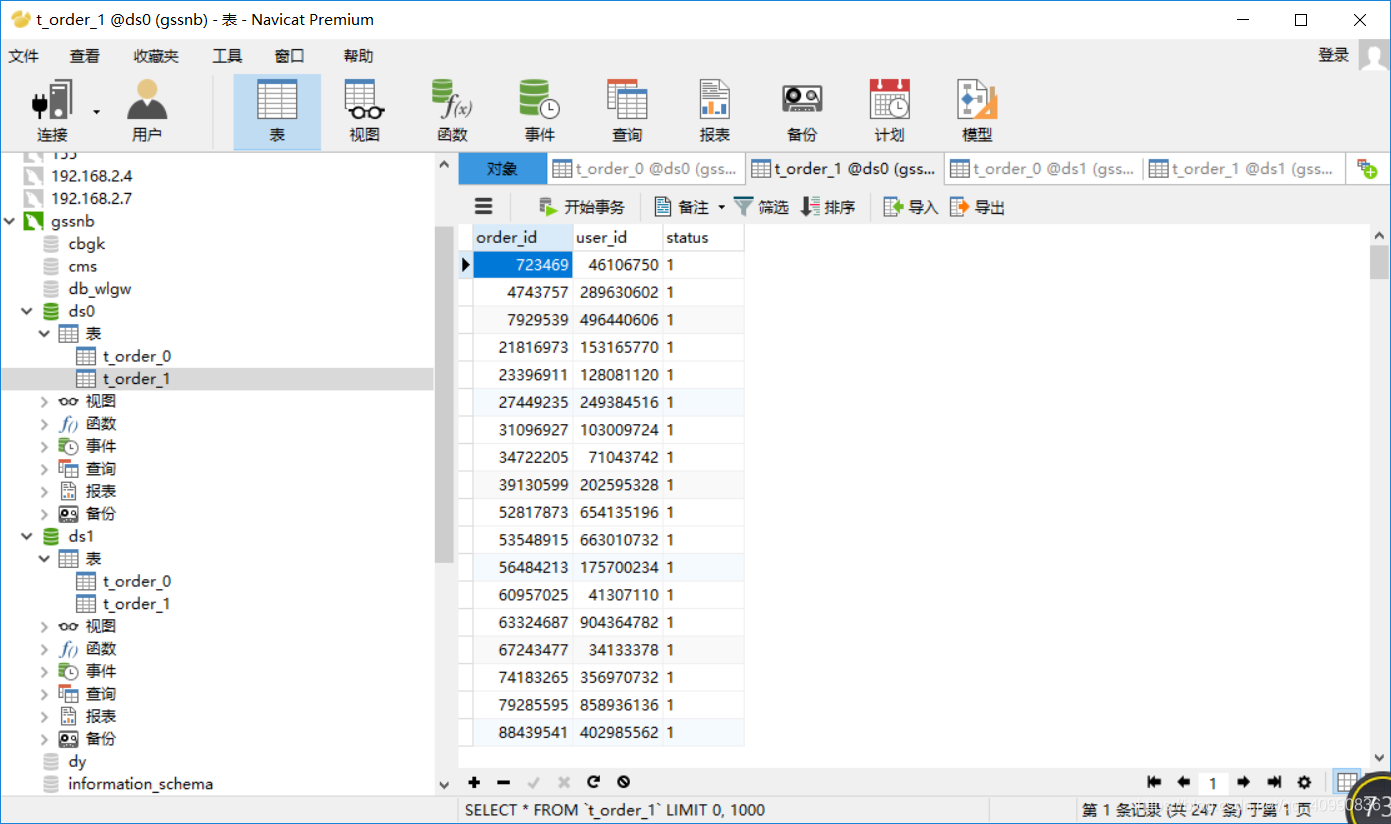Select the db_wlgw database
The image size is (1391, 824).
(99, 289)
